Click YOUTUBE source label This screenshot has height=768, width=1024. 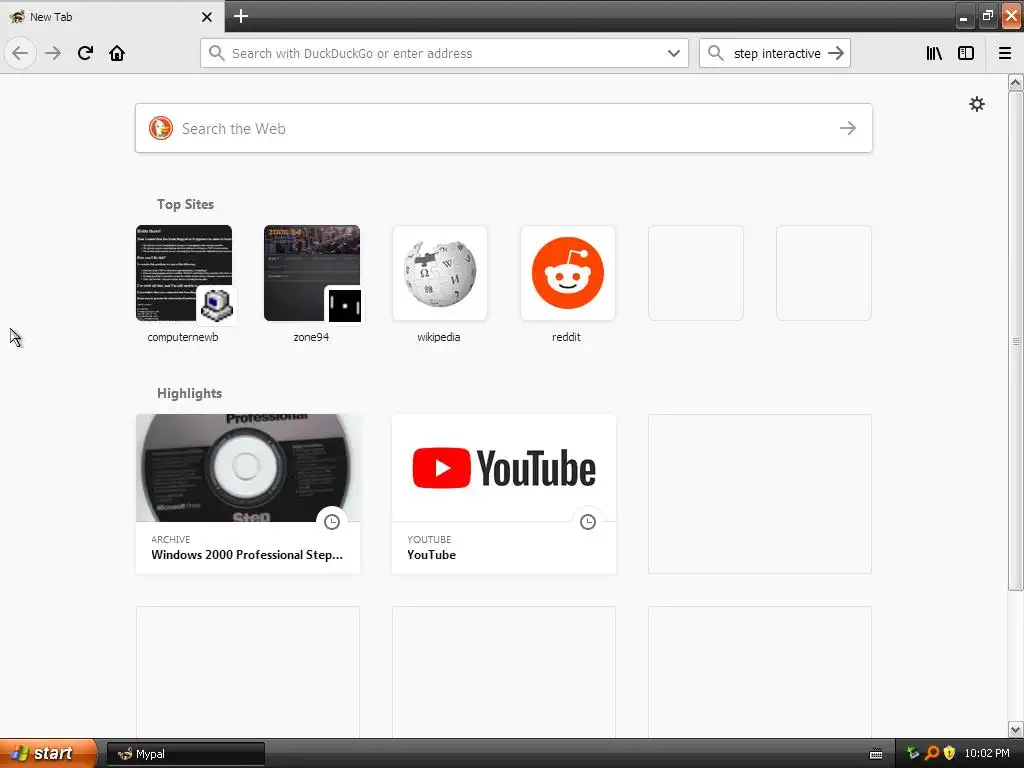429,539
